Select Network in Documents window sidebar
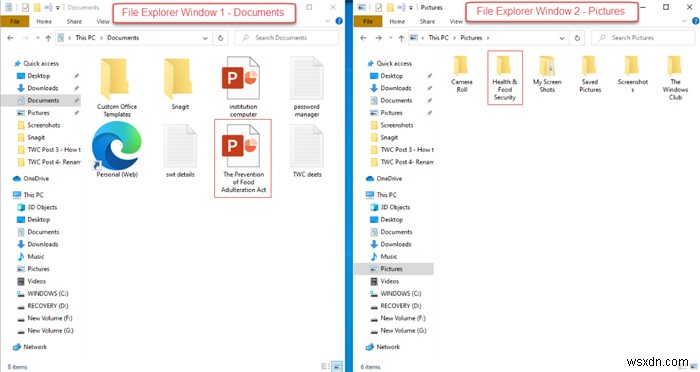Image resolution: width=700 pixels, height=372 pixels. (x=30, y=347)
